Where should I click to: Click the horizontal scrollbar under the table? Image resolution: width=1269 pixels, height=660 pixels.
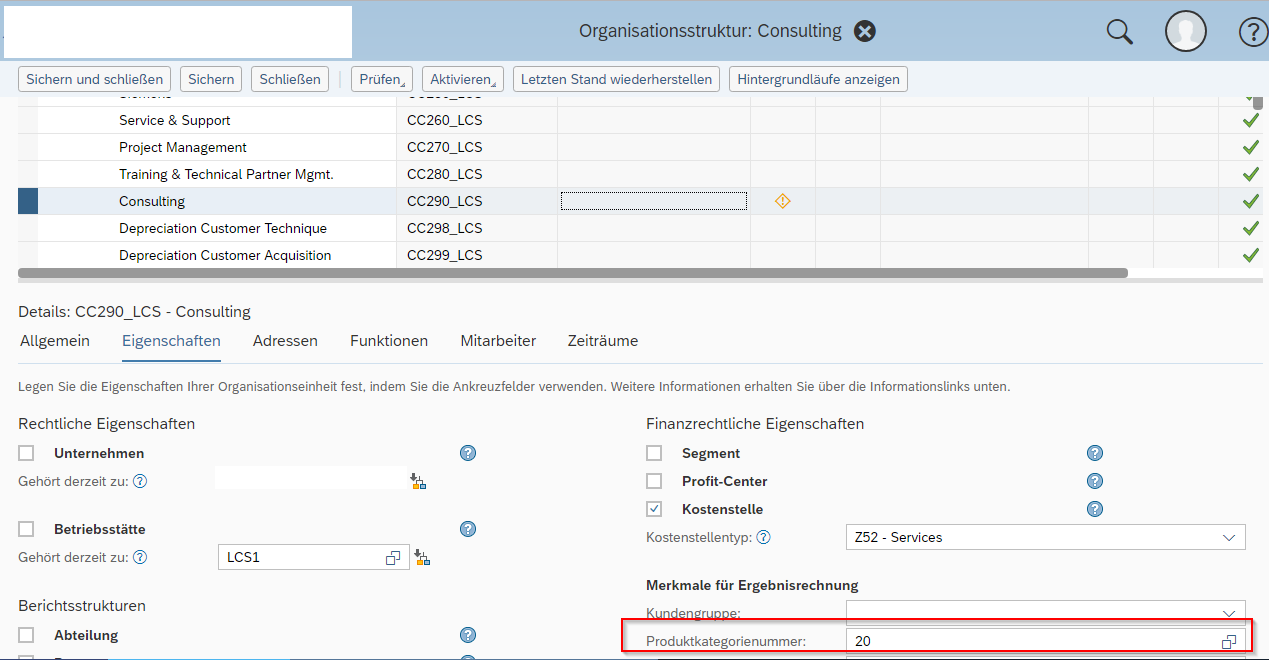(572, 272)
